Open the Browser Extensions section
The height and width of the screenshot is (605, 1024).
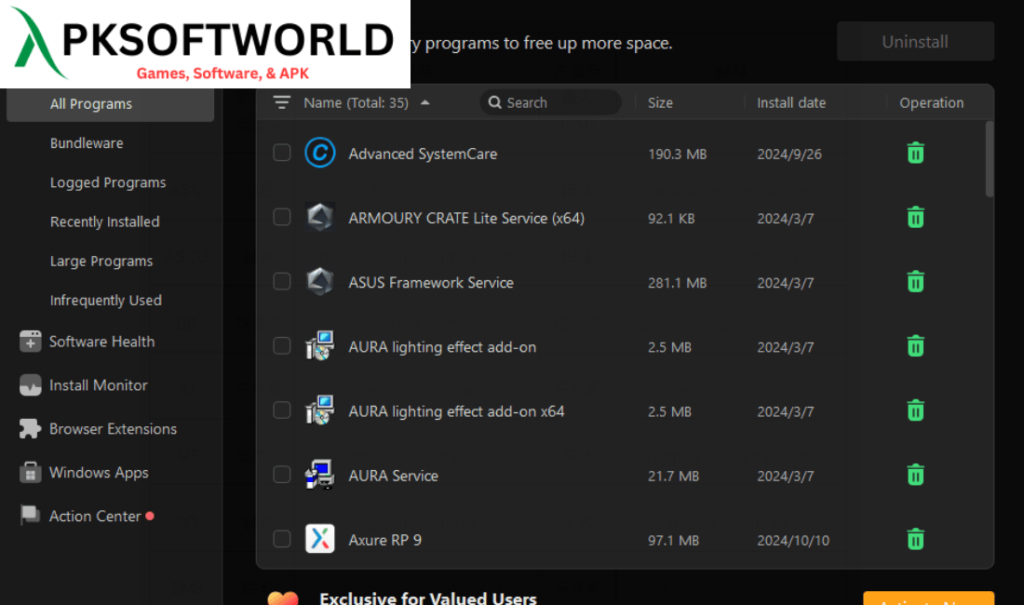(x=113, y=429)
